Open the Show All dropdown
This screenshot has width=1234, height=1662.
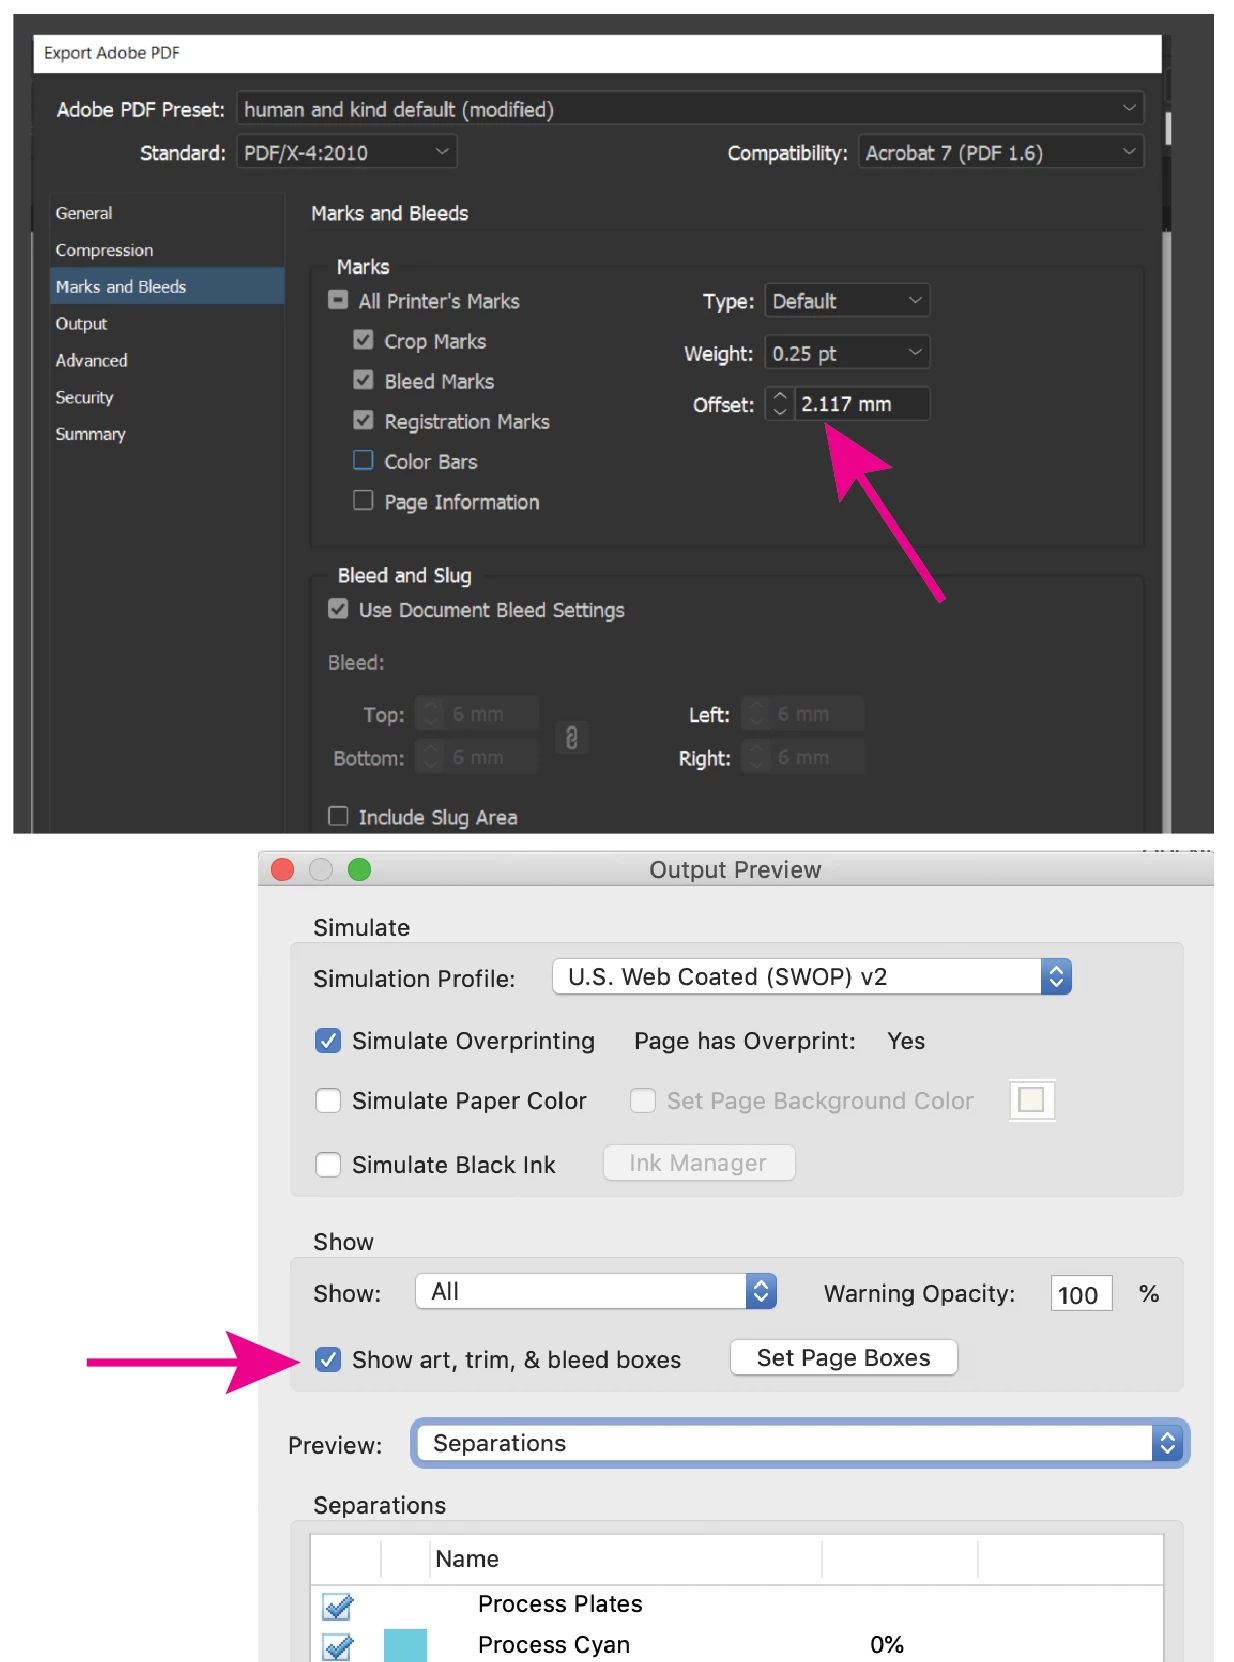[x=596, y=1291]
